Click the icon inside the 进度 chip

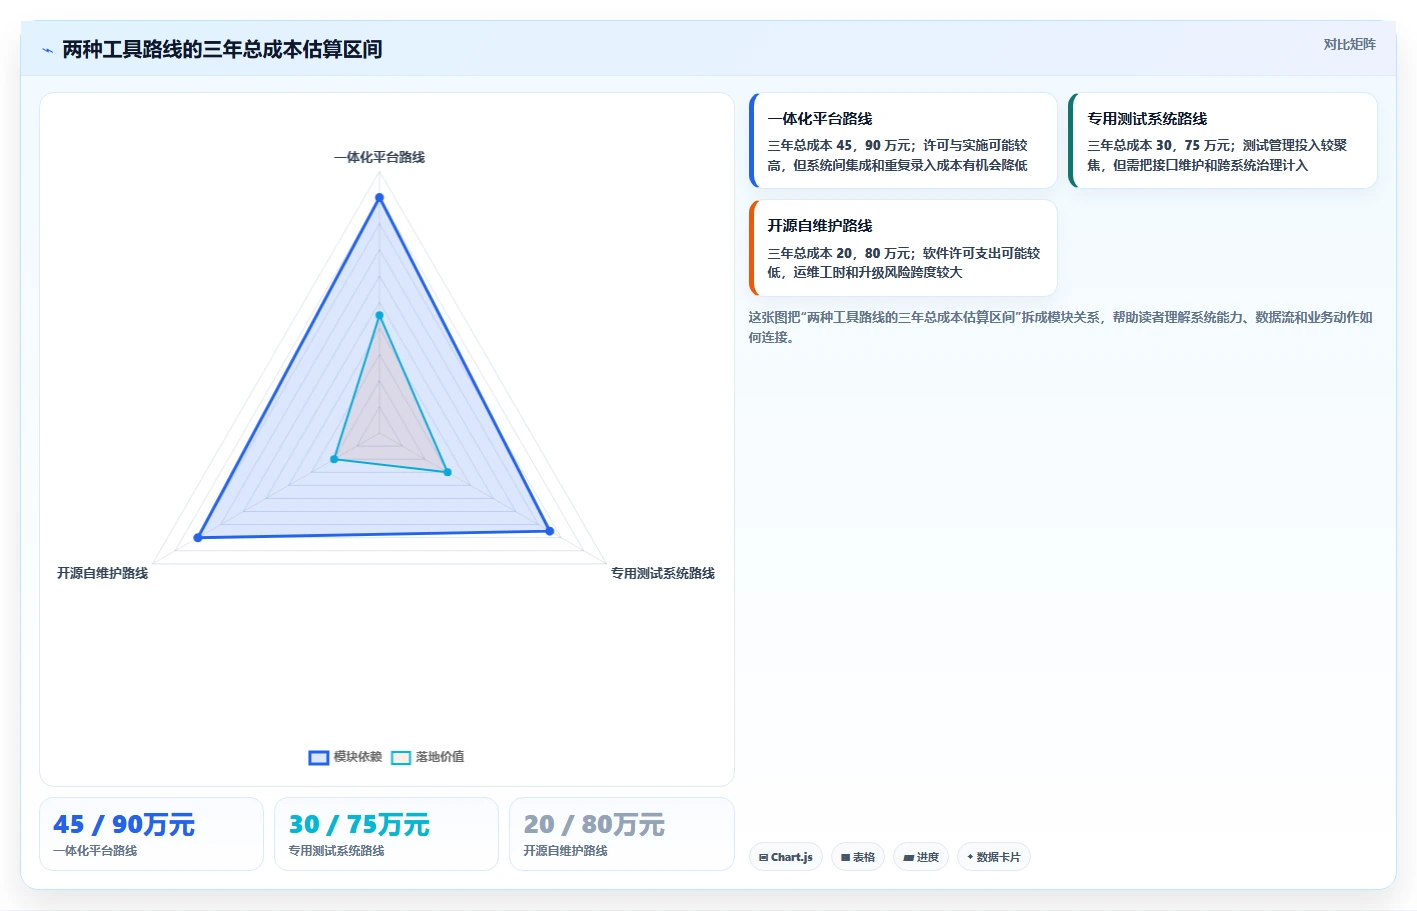pos(908,858)
